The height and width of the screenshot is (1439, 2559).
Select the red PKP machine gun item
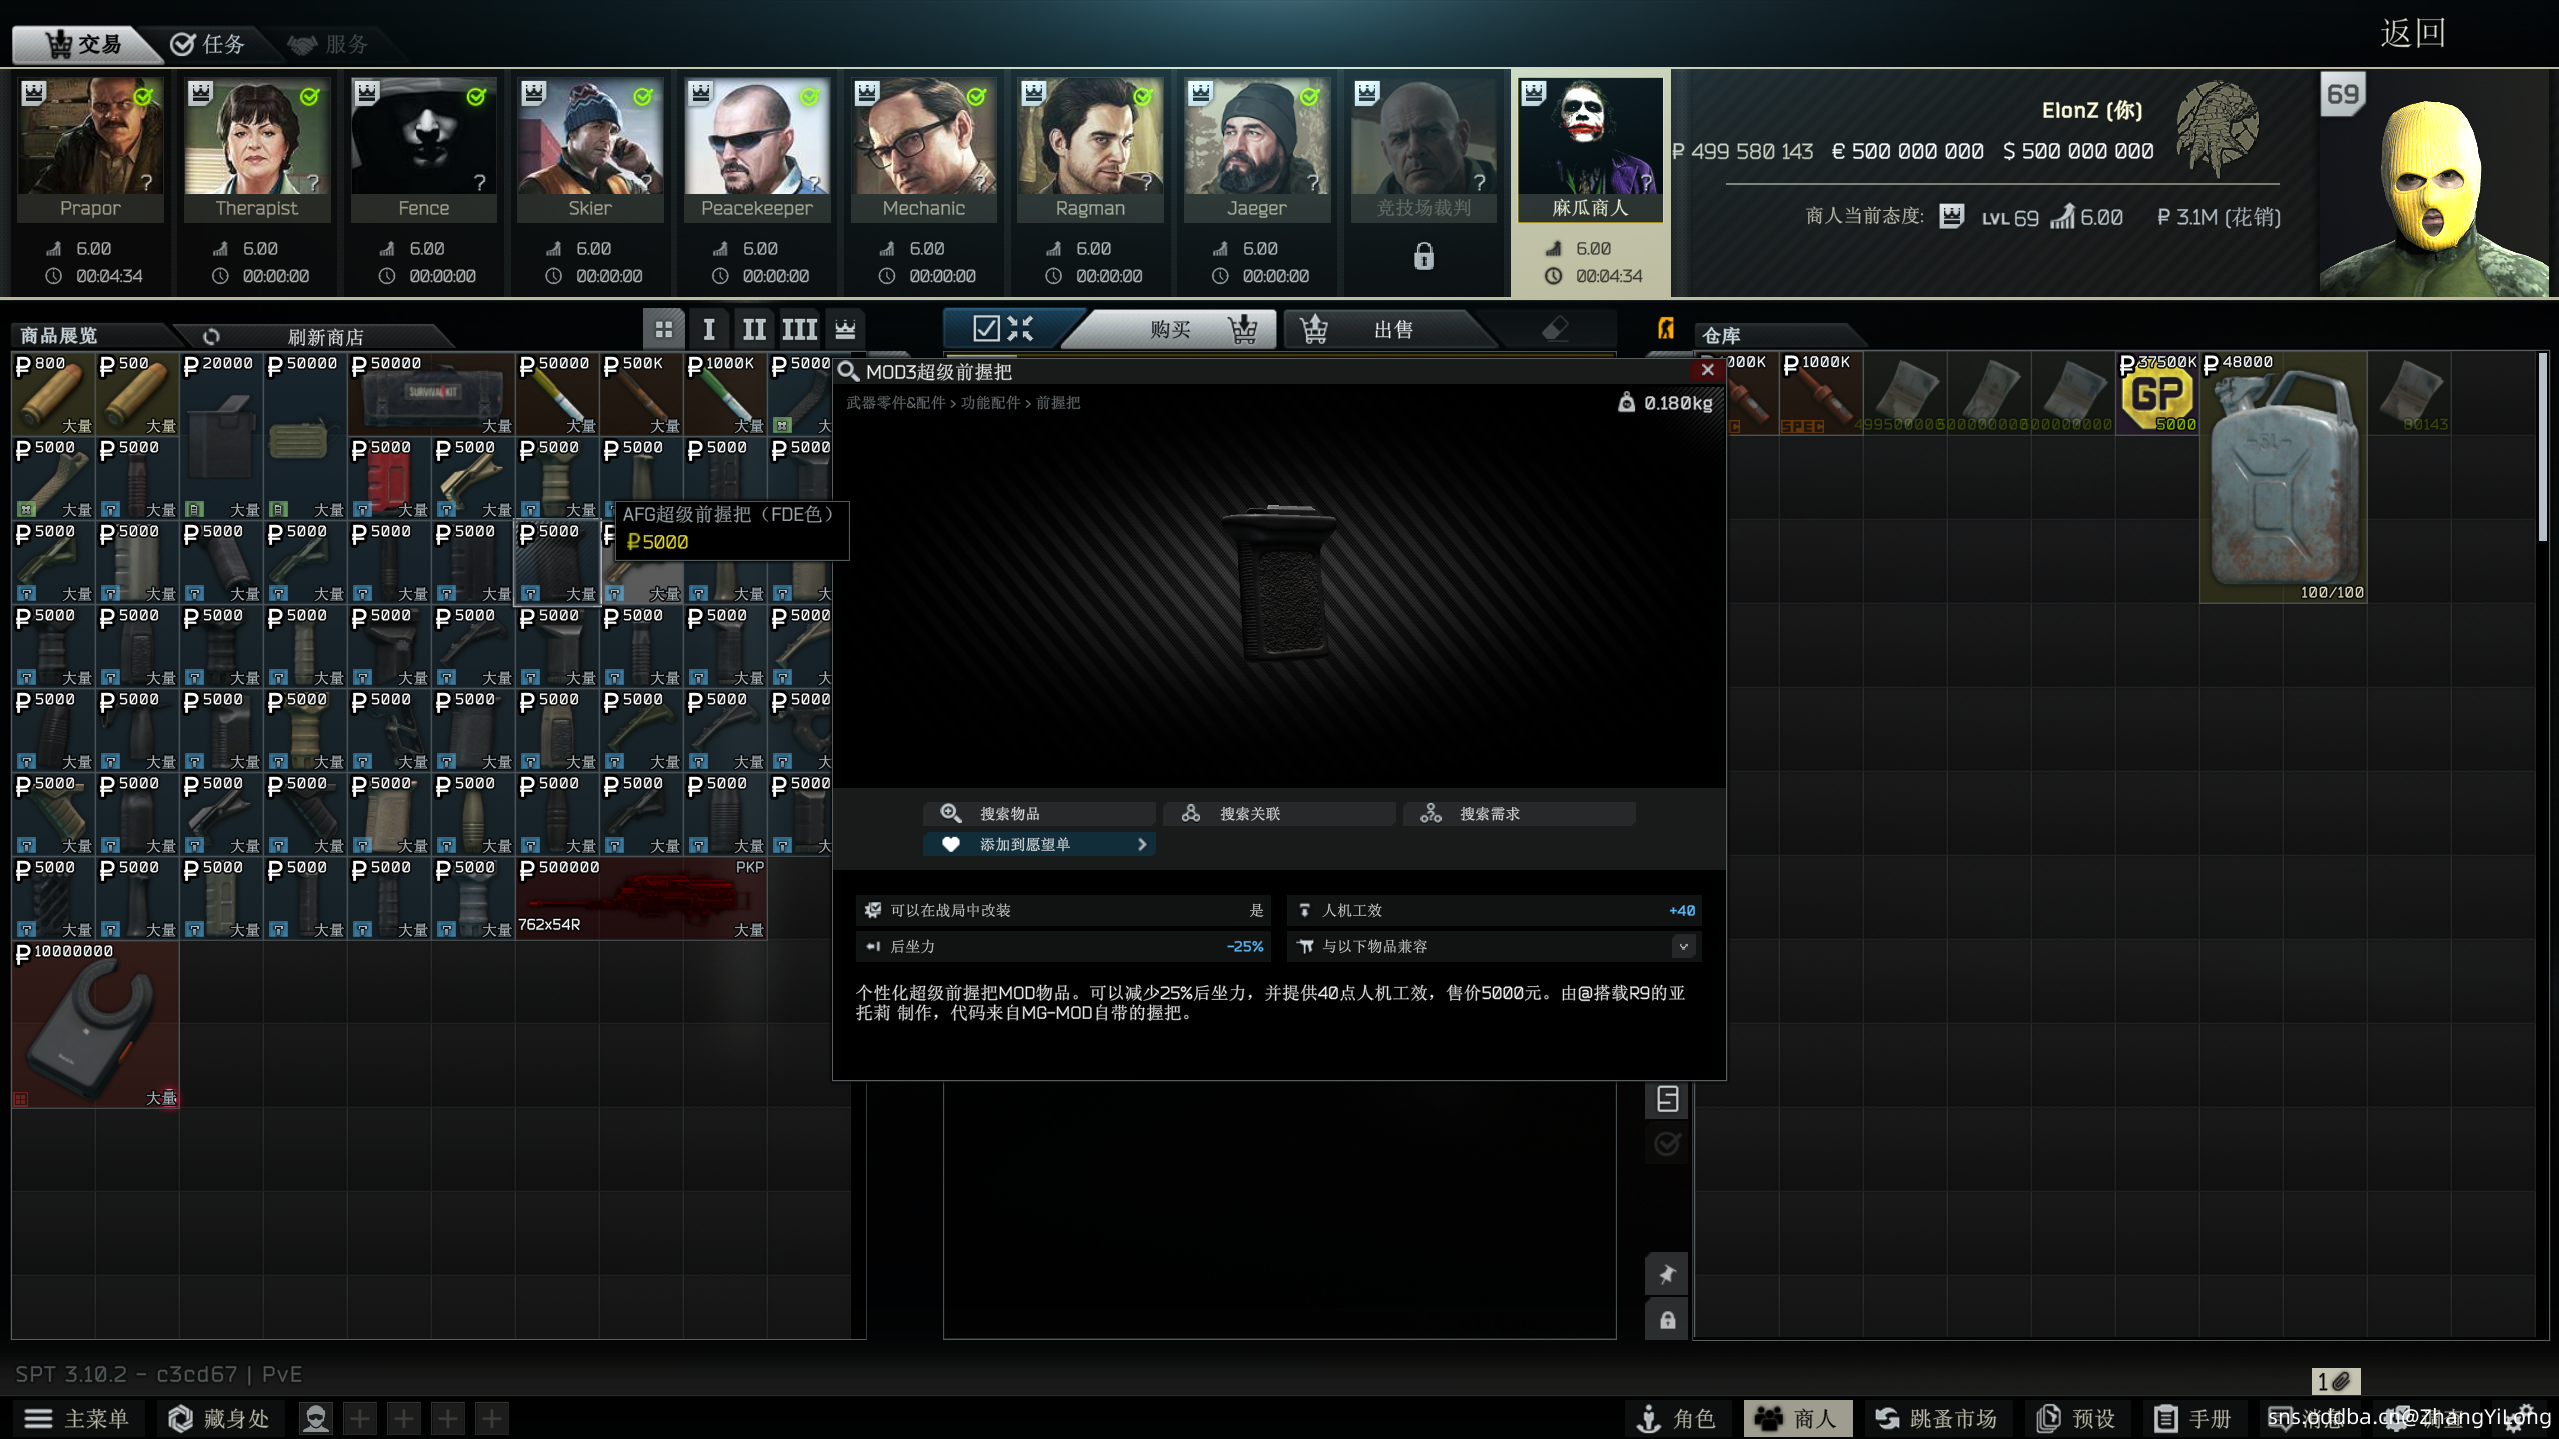pos(641,898)
